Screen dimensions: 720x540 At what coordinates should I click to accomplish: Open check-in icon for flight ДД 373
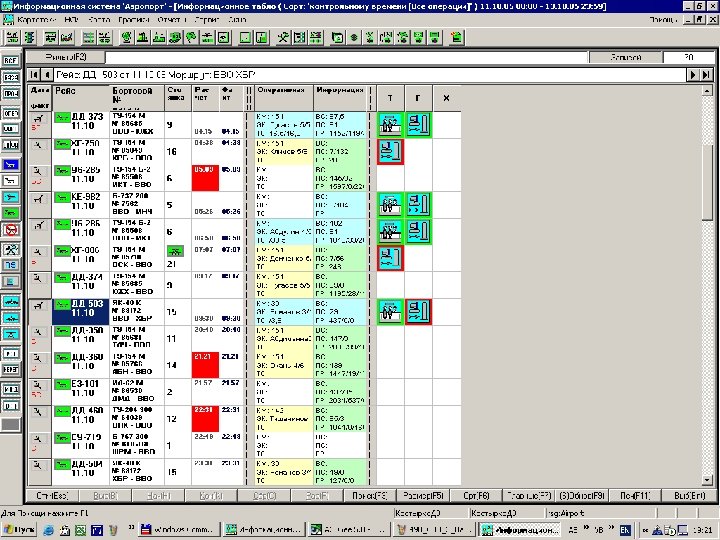coord(390,124)
